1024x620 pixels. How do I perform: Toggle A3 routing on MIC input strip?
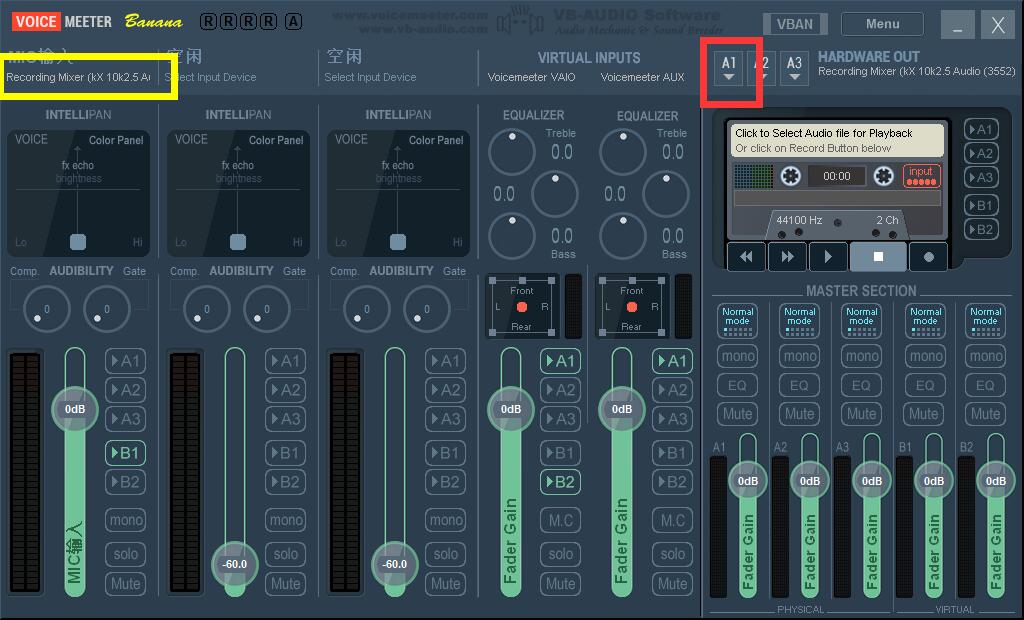[x=125, y=419]
